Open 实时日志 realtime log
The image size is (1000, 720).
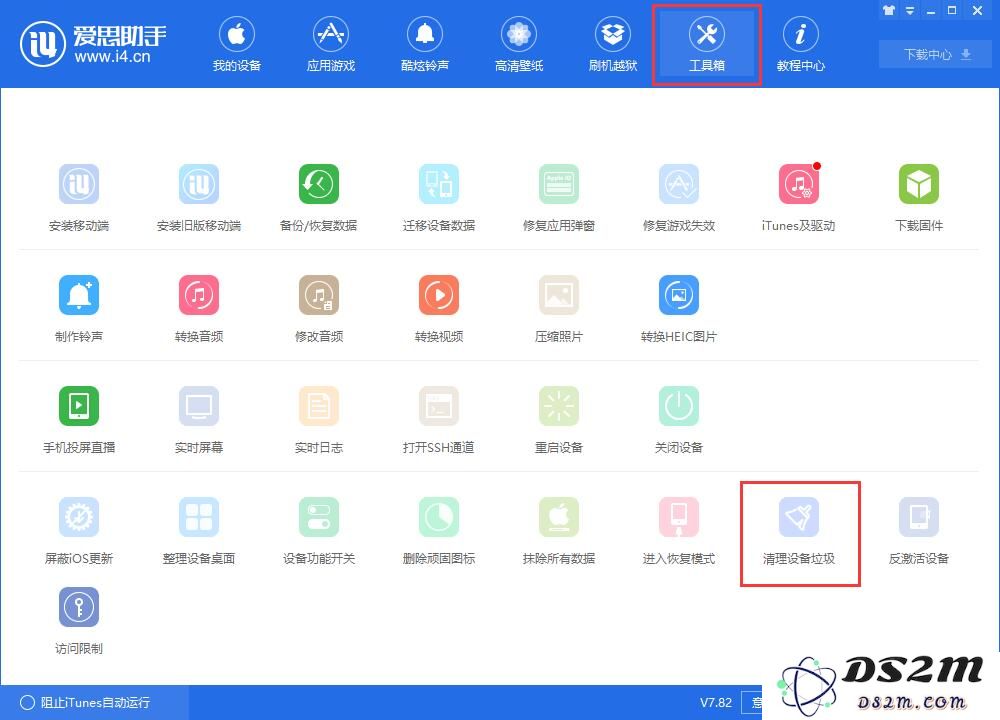point(319,419)
